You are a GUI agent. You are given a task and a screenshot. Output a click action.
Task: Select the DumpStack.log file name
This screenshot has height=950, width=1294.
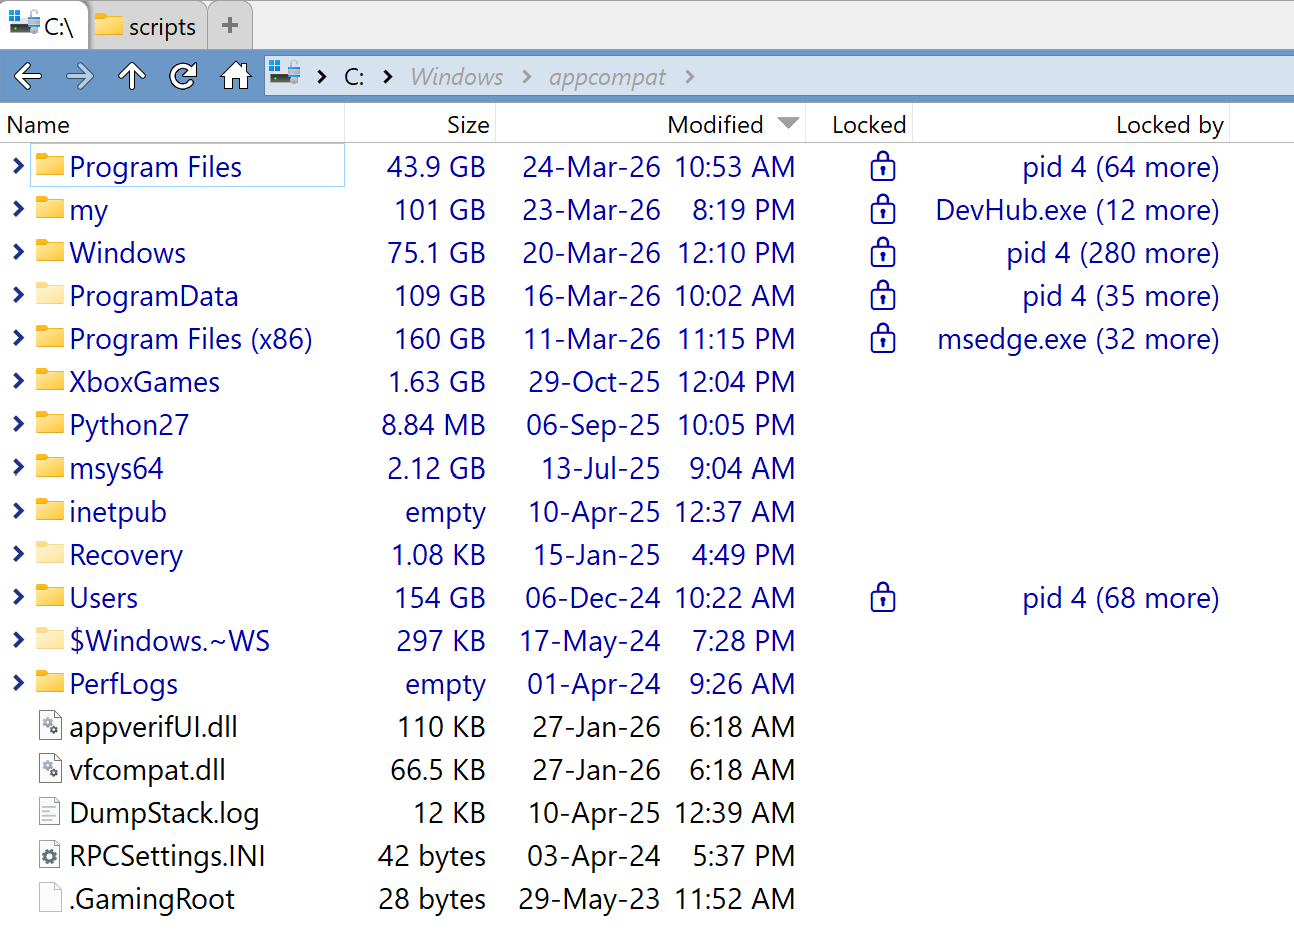click(x=164, y=813)
